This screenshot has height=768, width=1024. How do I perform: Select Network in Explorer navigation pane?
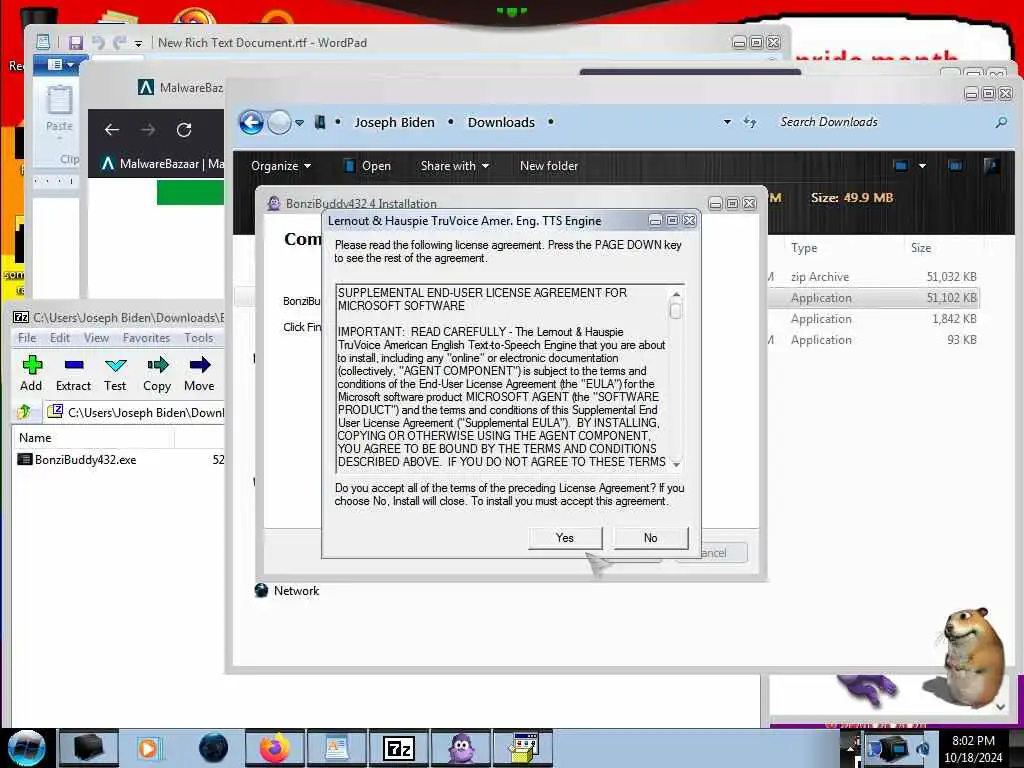(x=287, y=591)
